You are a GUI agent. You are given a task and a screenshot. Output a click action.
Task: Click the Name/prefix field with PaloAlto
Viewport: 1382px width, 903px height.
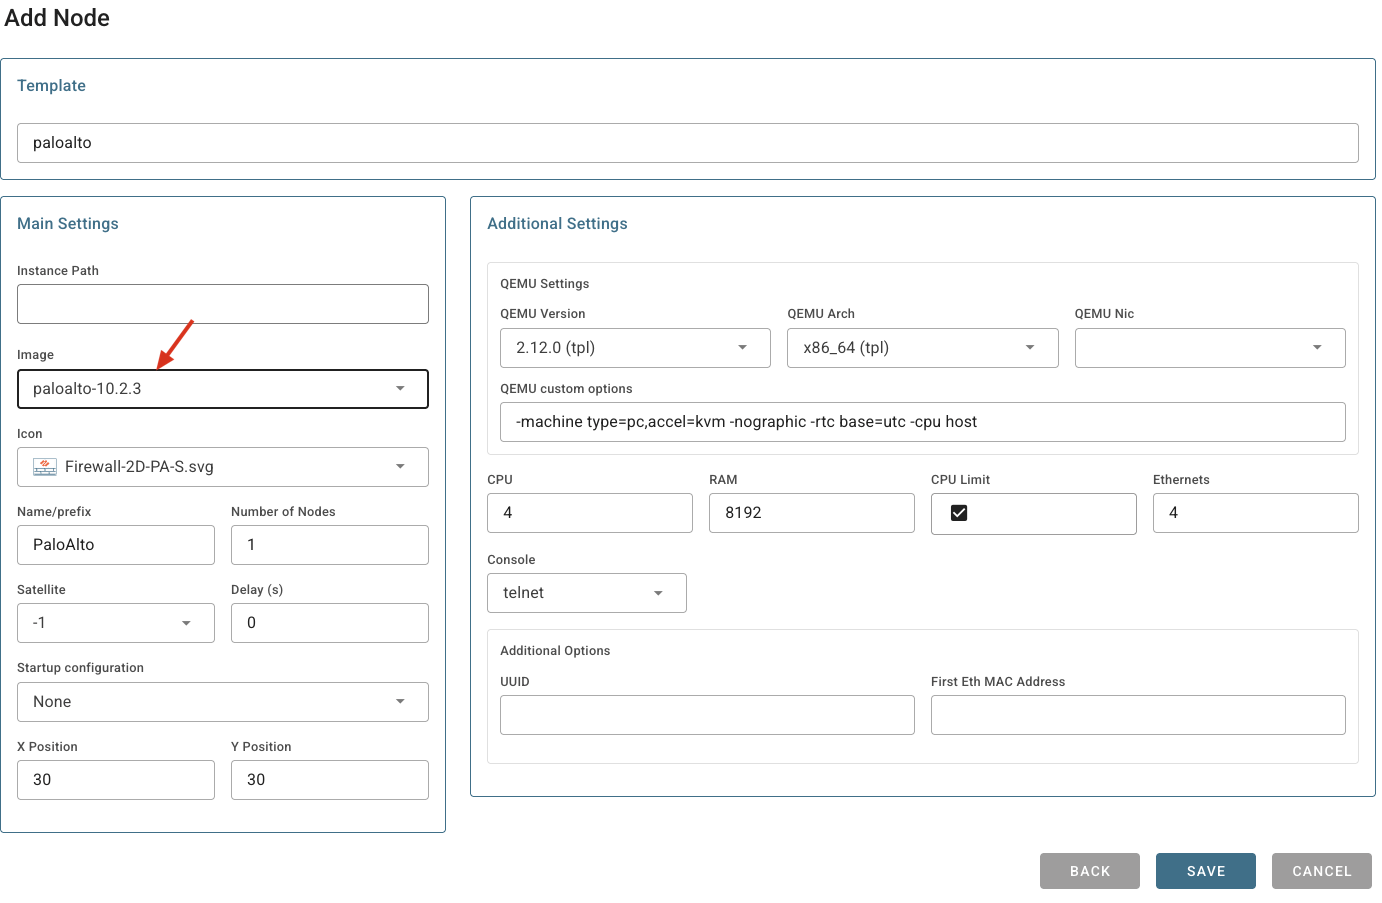click(x=115, y=545)
